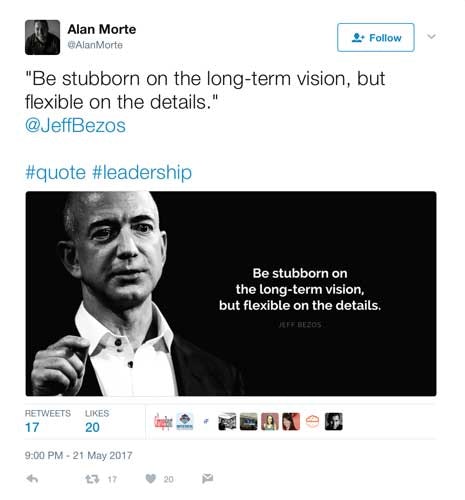Image resolution: width=465 pixels, height=500 pixels.
Task: Open the @JeffBezos mention link
Action: (x=75, y=126)
